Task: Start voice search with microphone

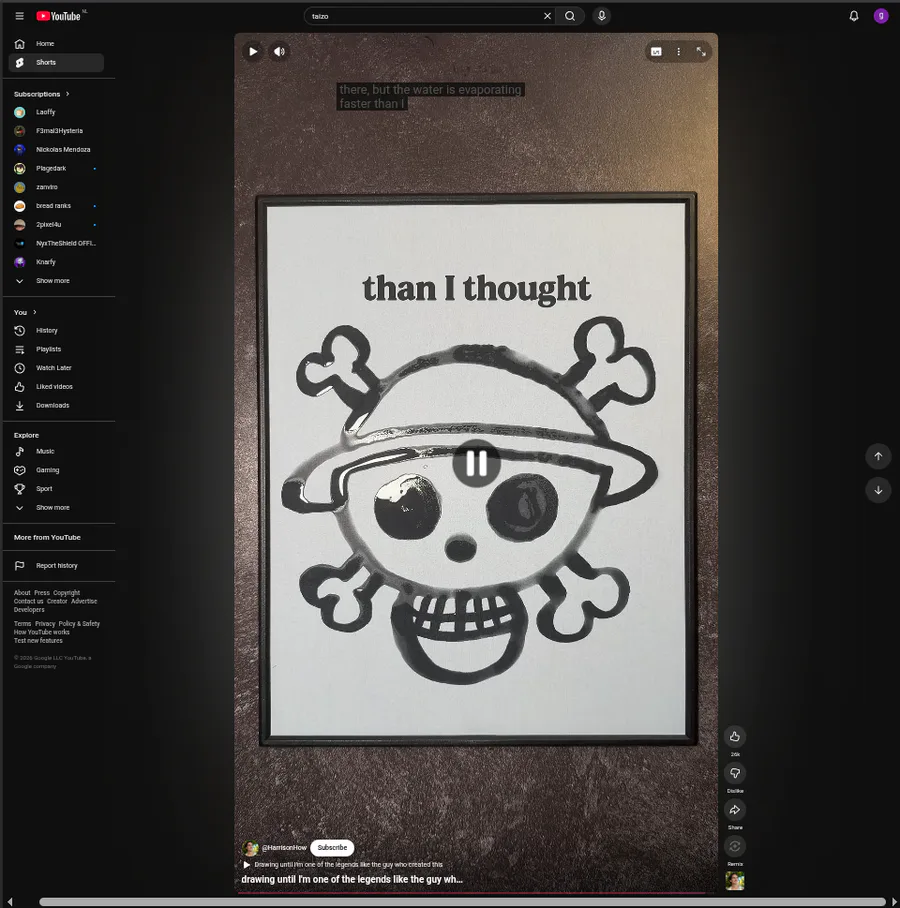Action: click(602, 16)
